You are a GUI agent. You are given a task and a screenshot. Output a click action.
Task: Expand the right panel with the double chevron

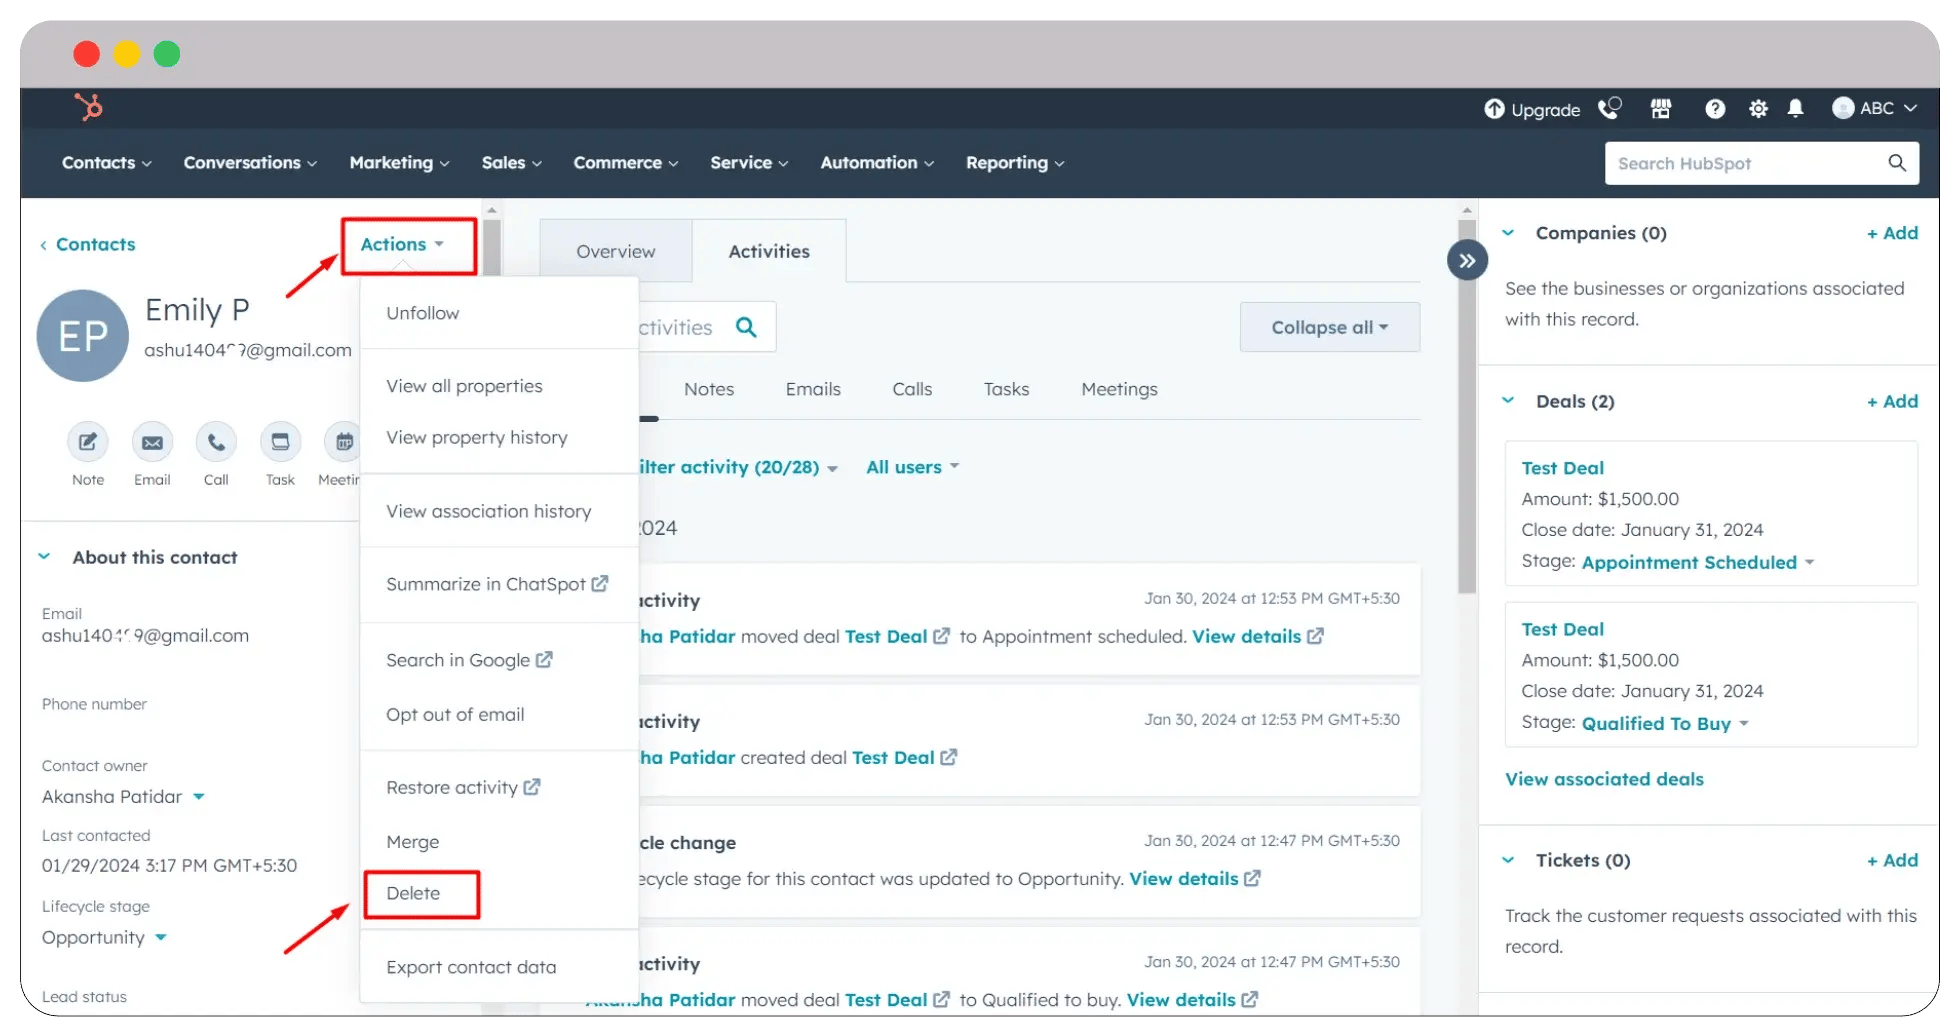coord(1466,259)
